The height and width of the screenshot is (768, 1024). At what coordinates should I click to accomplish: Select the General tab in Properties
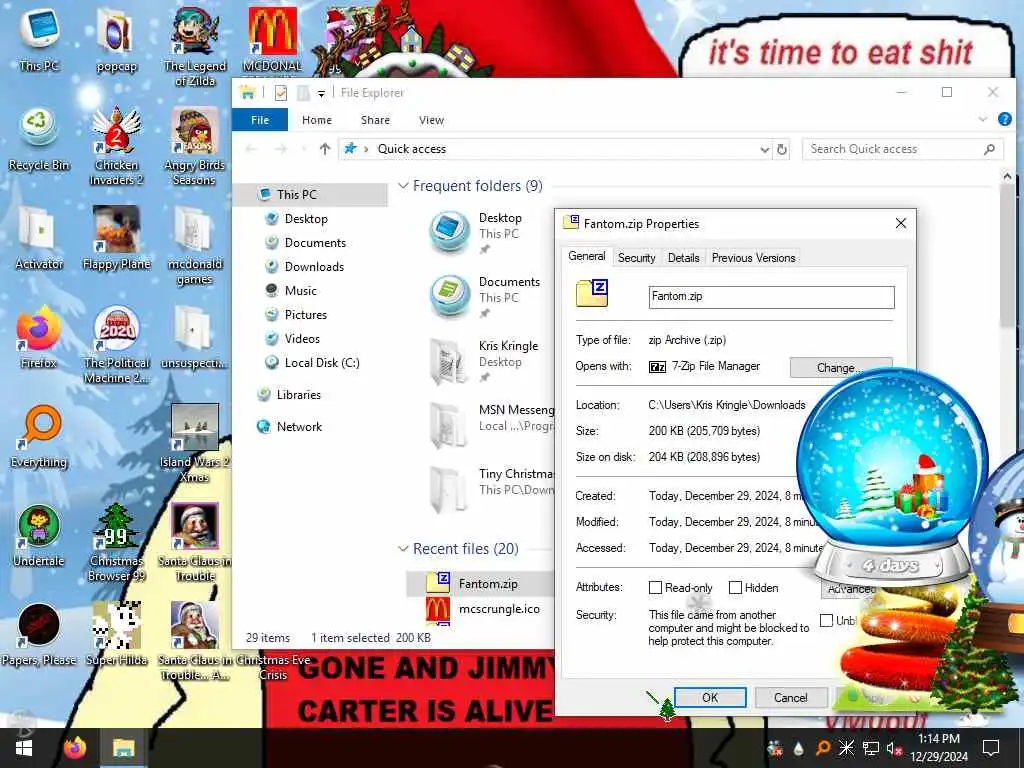point(586,256)
